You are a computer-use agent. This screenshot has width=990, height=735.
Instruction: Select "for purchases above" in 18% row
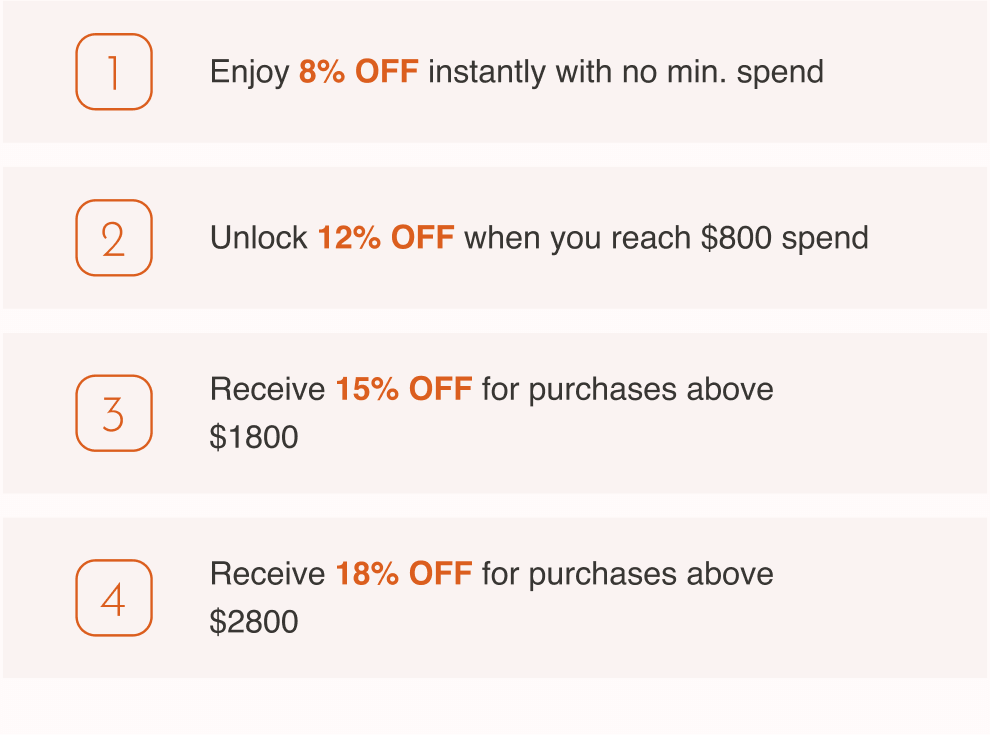coord(627,574)
